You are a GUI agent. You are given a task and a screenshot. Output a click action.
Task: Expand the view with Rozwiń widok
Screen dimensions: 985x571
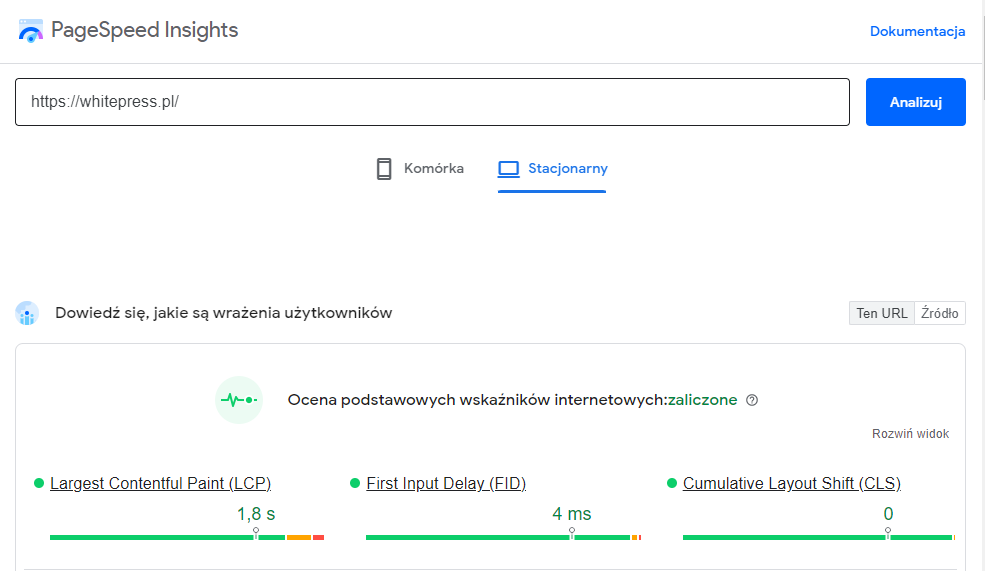910,434
